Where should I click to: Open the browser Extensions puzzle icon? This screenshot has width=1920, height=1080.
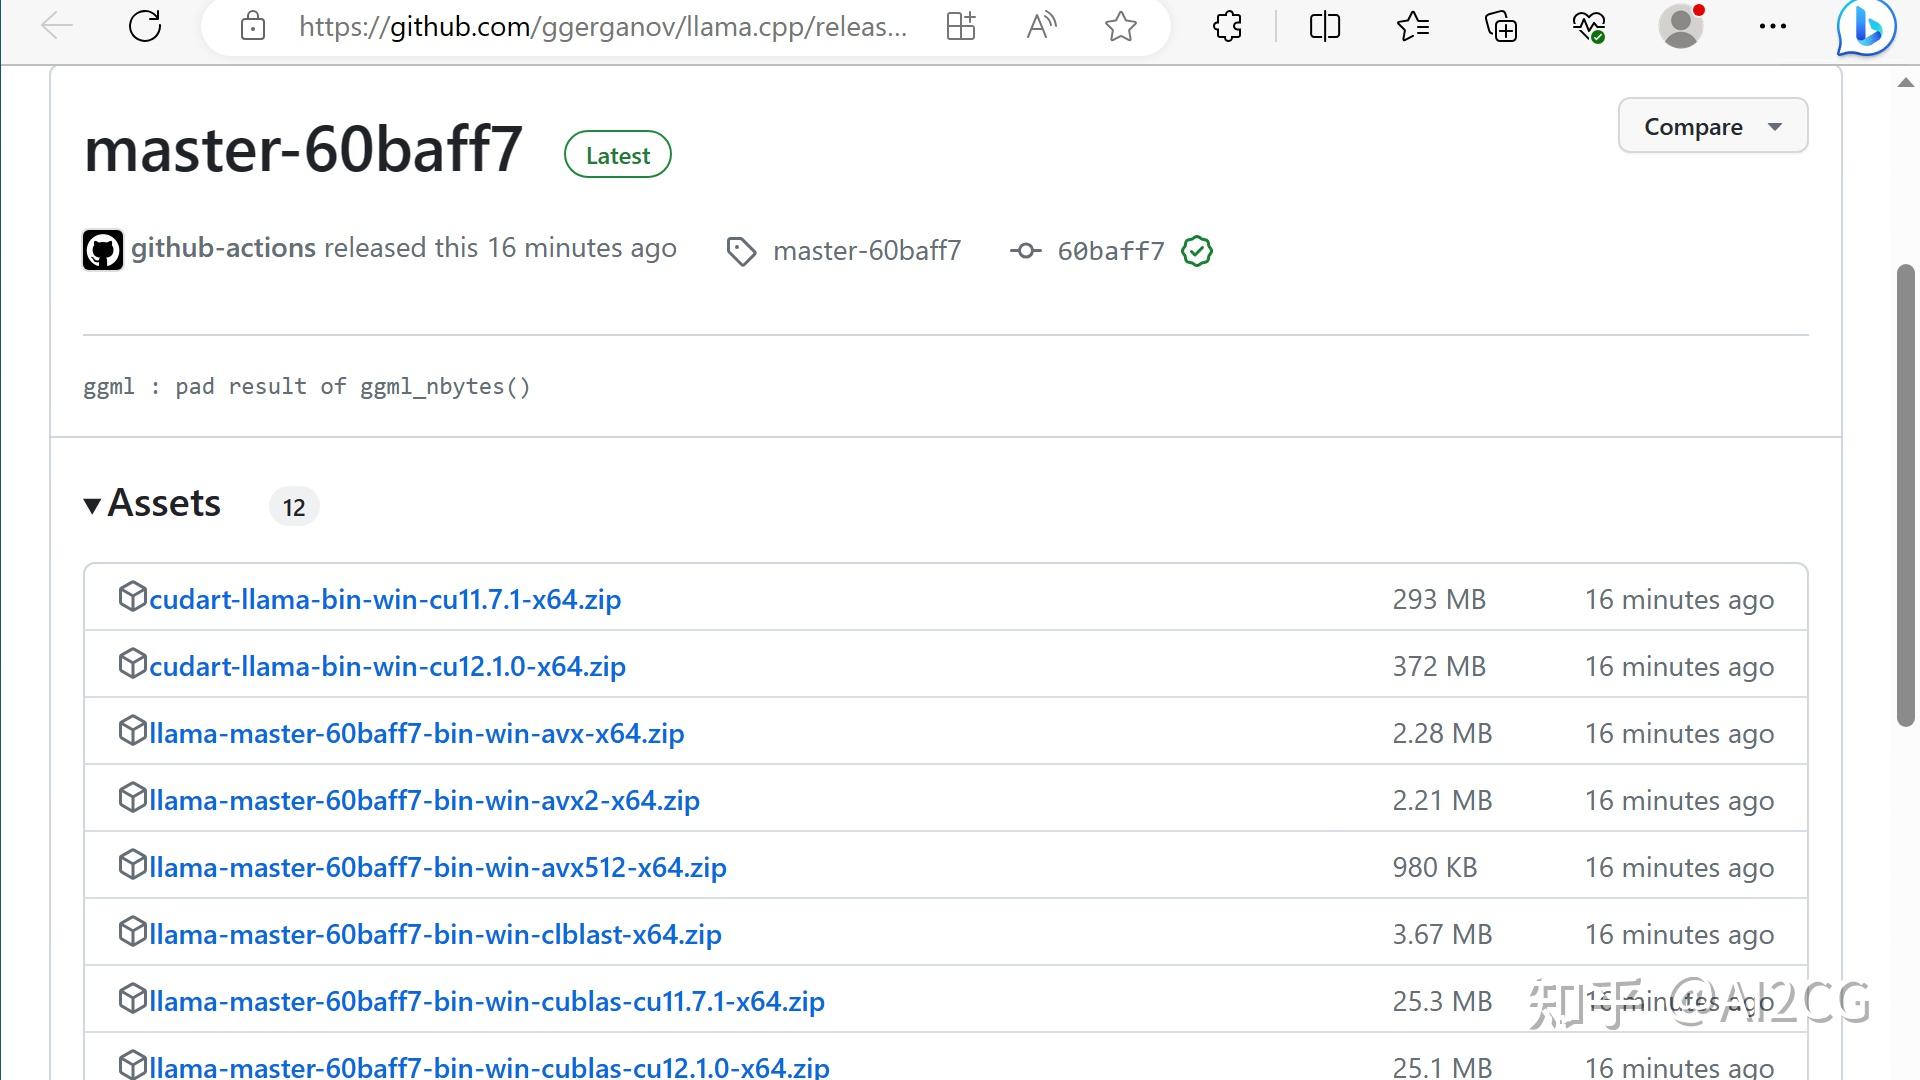click(x=1227, y=27)
